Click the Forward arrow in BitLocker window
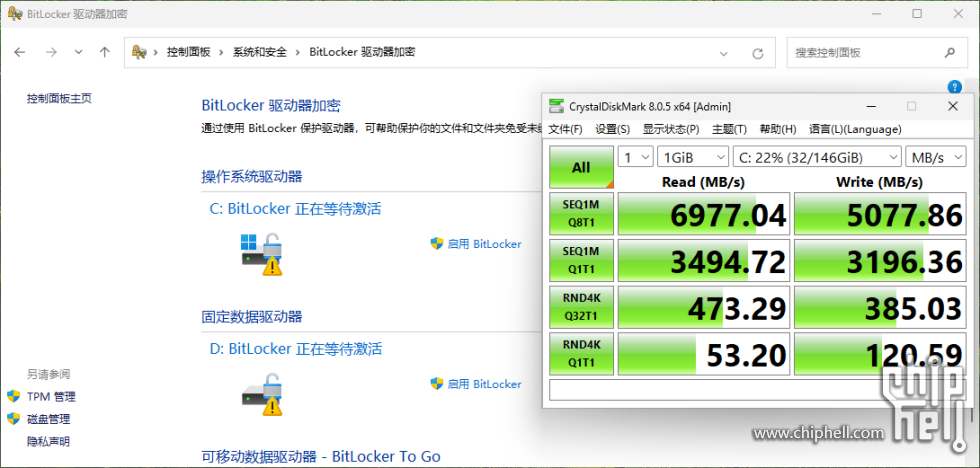The image size is (980, 468). coord(51,52)
